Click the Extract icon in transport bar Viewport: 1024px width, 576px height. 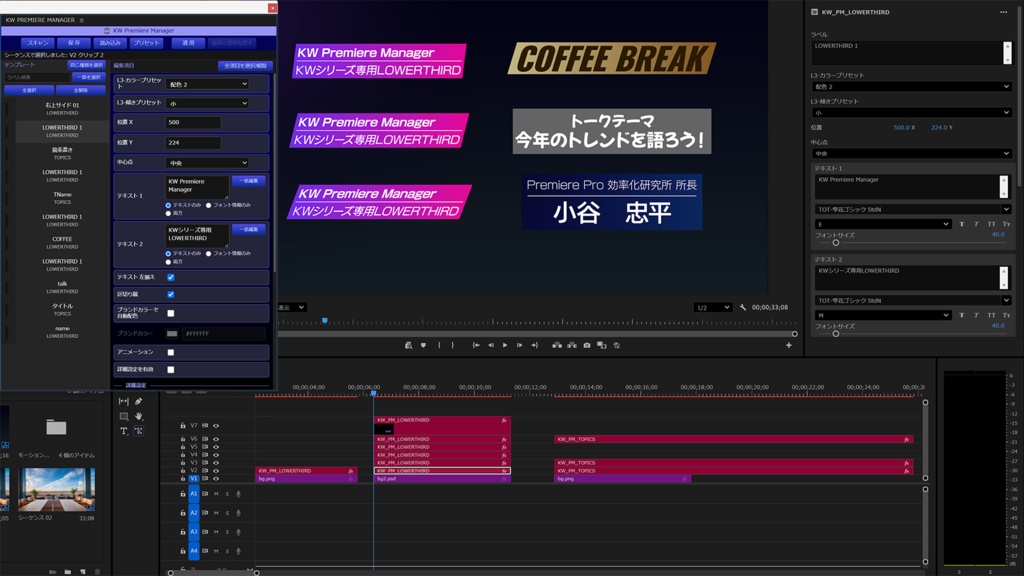(571, 345)
